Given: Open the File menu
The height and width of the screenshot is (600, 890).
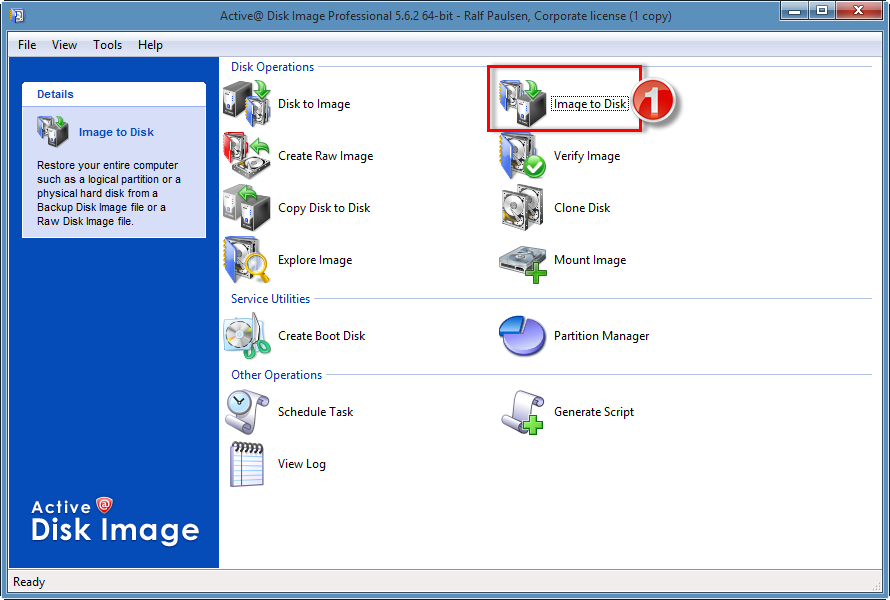Looking at the screenshot, I should (x=27, y=45).
